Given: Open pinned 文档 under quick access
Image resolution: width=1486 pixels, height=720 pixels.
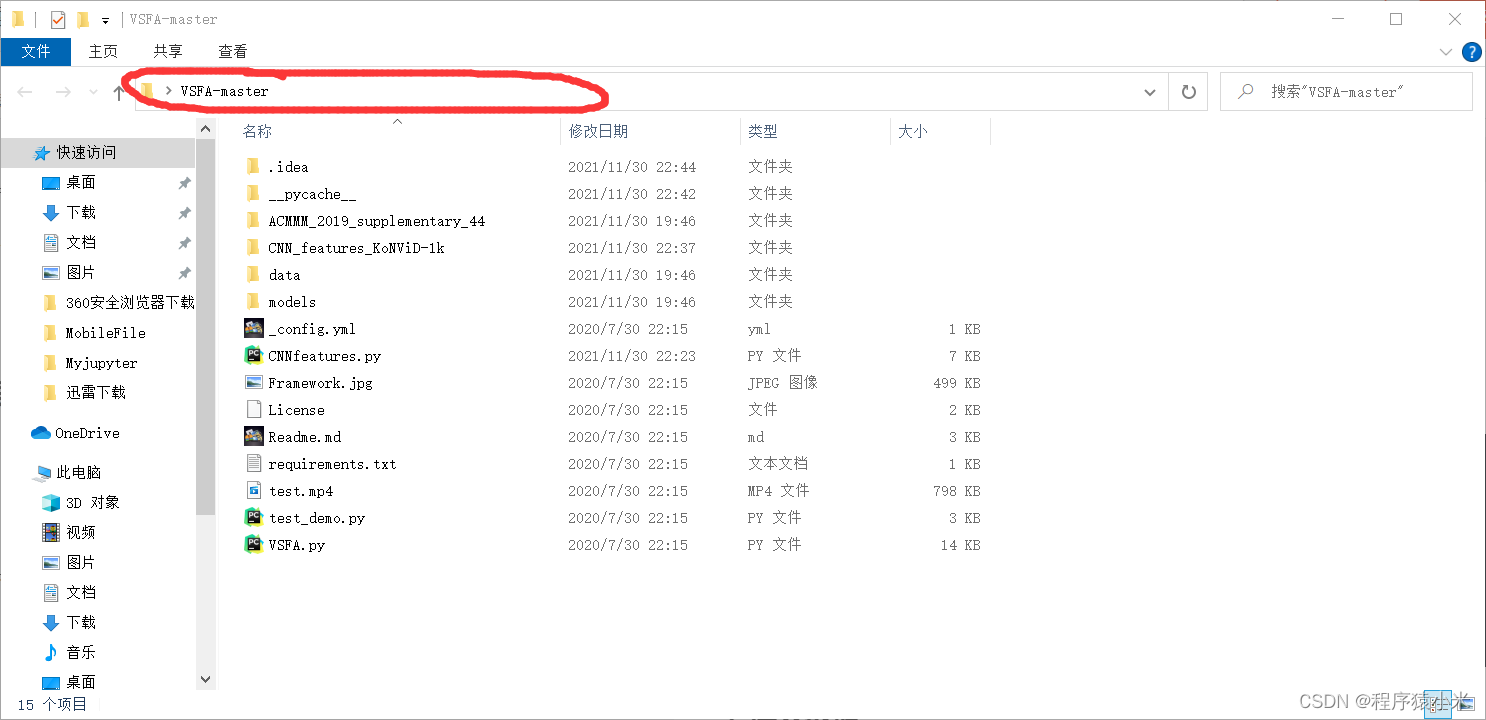Looking at the screenshot, I should (81, 242).
